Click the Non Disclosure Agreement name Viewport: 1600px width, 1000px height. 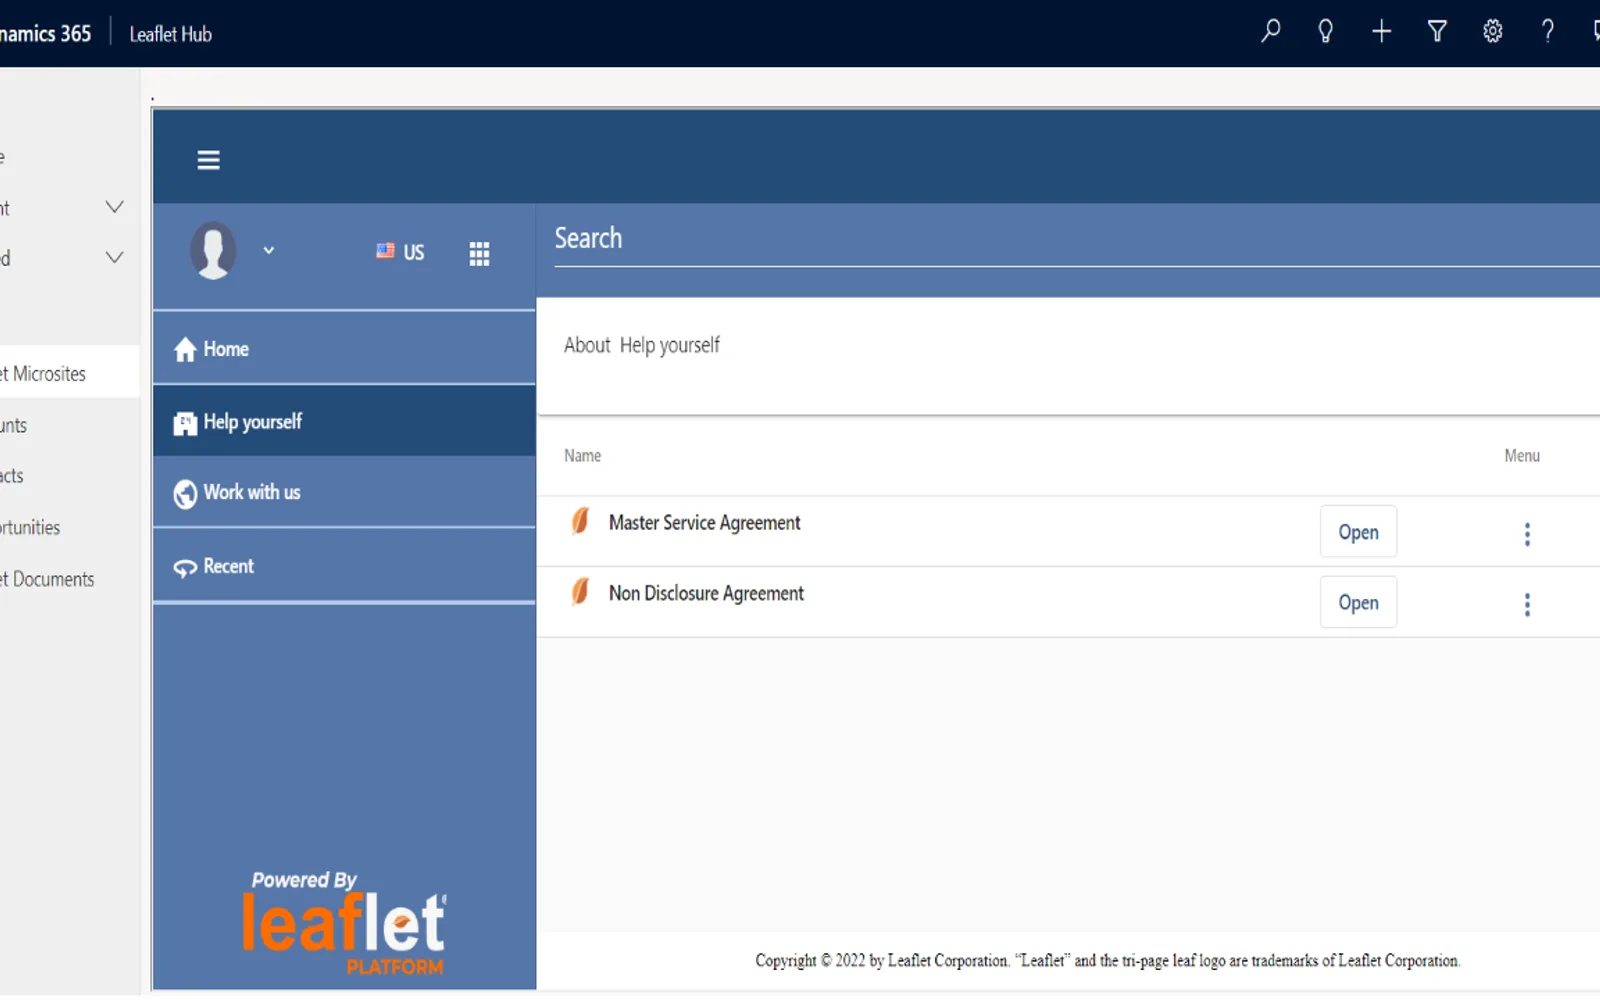(706, 593)
